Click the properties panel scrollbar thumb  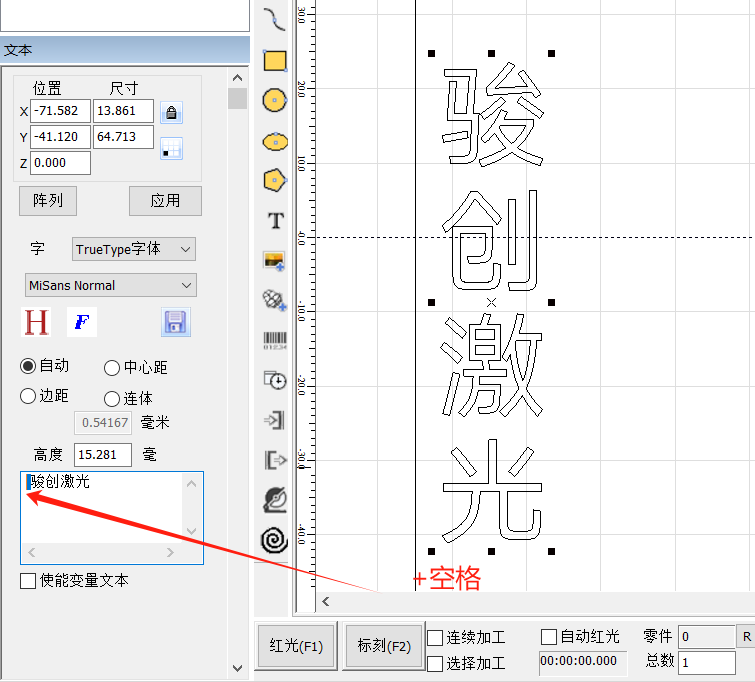237,98
